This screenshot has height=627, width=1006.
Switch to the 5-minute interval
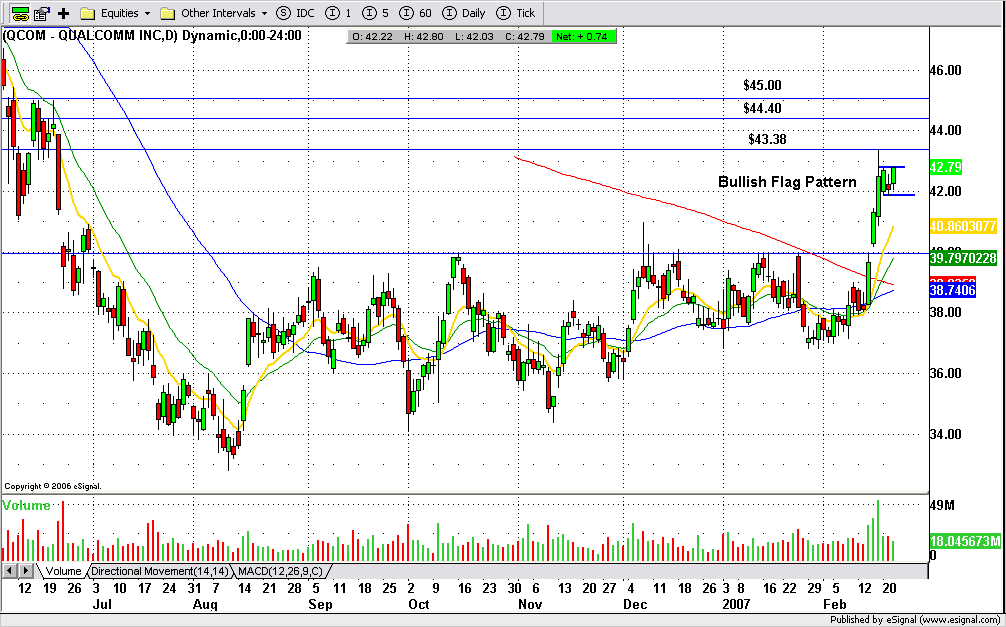pyautogui.click(x=375, y=13)
